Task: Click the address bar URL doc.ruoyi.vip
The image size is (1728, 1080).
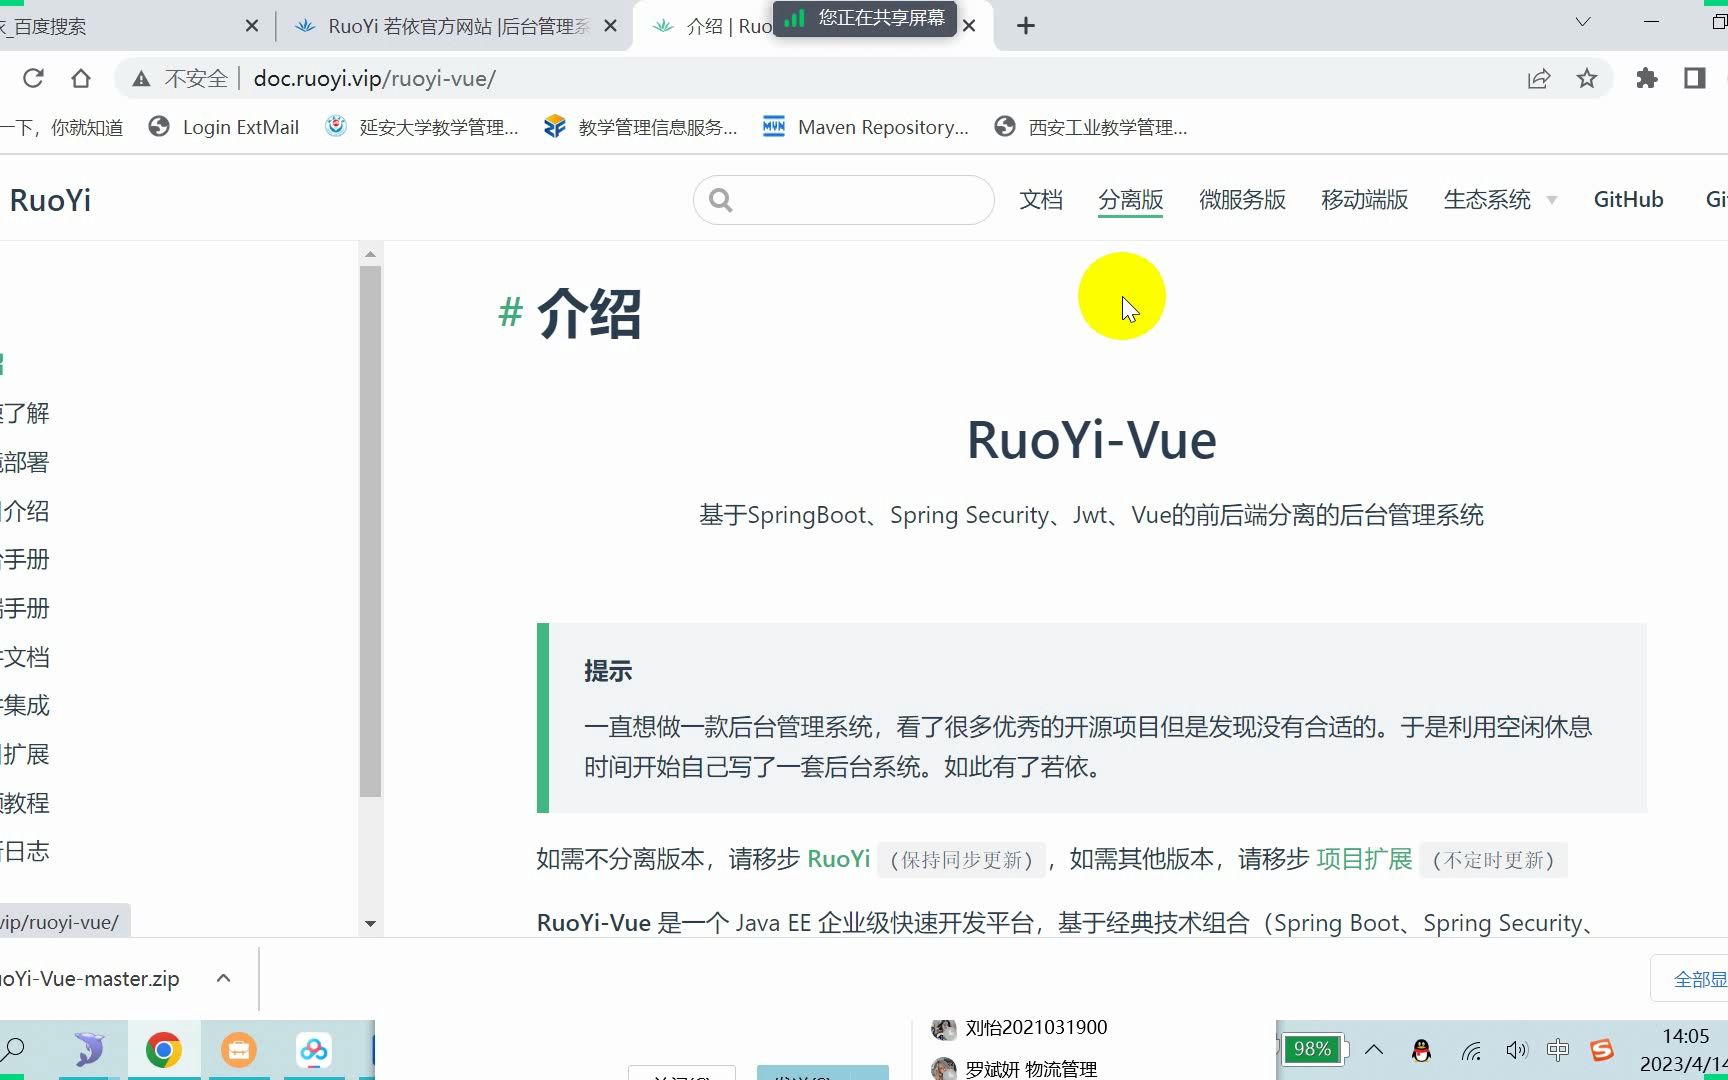Action: coord(374,79)
